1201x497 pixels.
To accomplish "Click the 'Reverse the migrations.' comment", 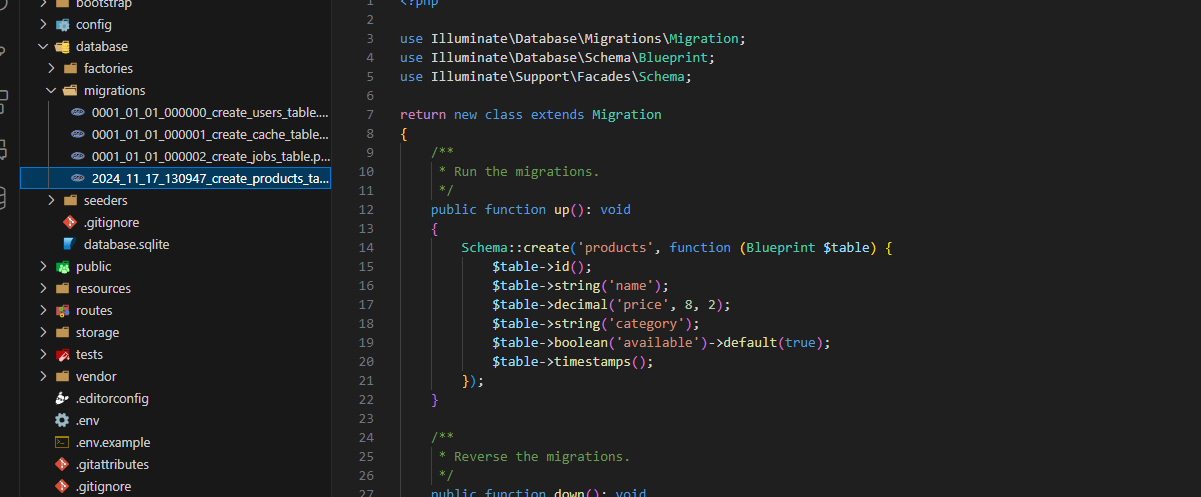I will click(542, 456).
